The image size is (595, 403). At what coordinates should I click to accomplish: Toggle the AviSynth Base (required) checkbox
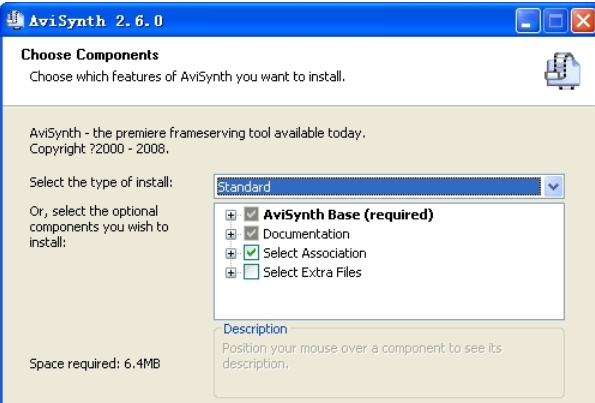pyautogui.click(x=251, y=214)
